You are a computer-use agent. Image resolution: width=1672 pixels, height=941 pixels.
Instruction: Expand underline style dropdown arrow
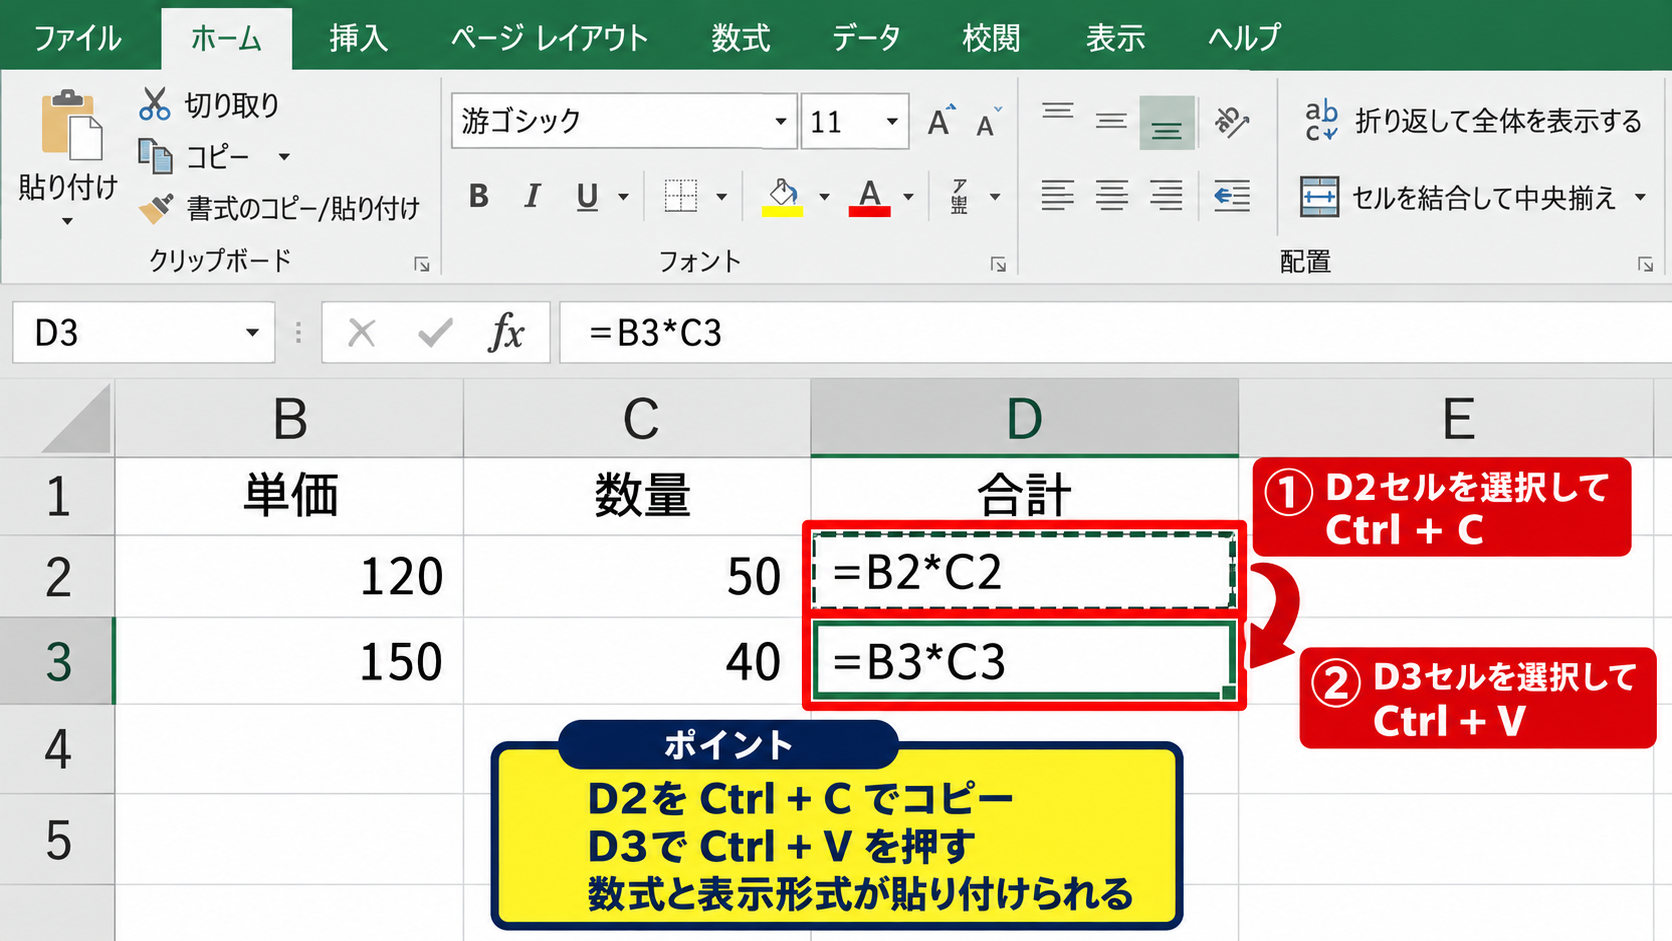[x=623, y=197]
